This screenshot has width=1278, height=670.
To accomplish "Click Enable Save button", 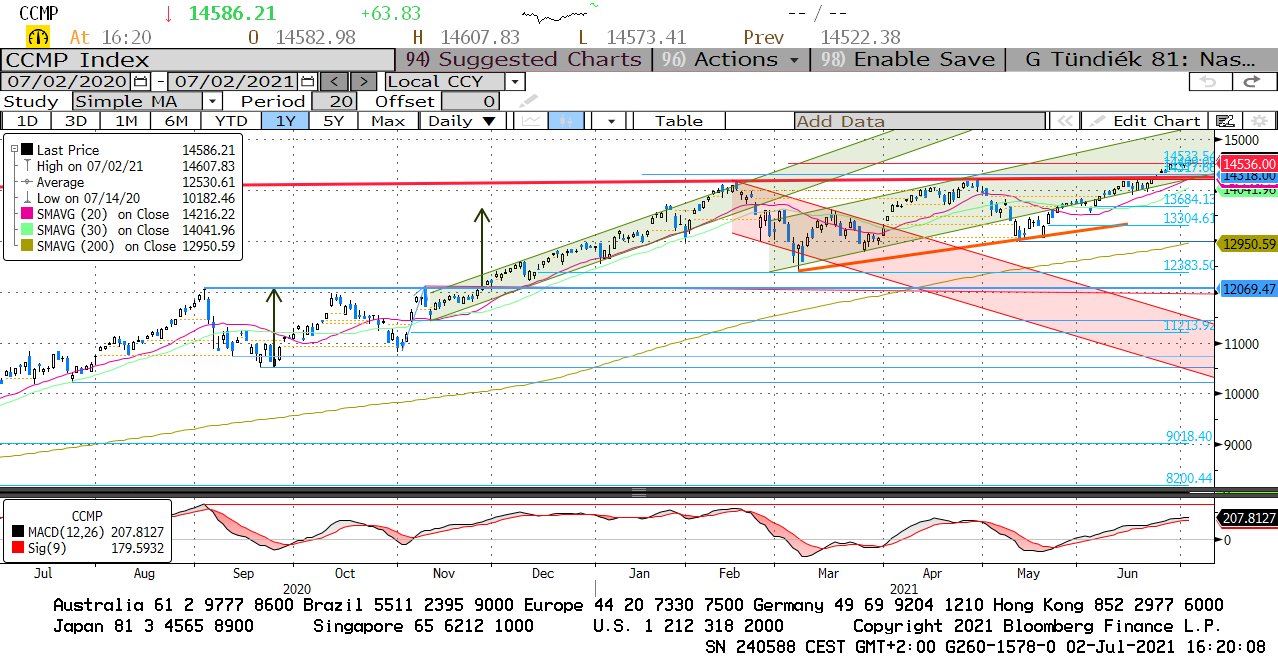I will [908, 59].
